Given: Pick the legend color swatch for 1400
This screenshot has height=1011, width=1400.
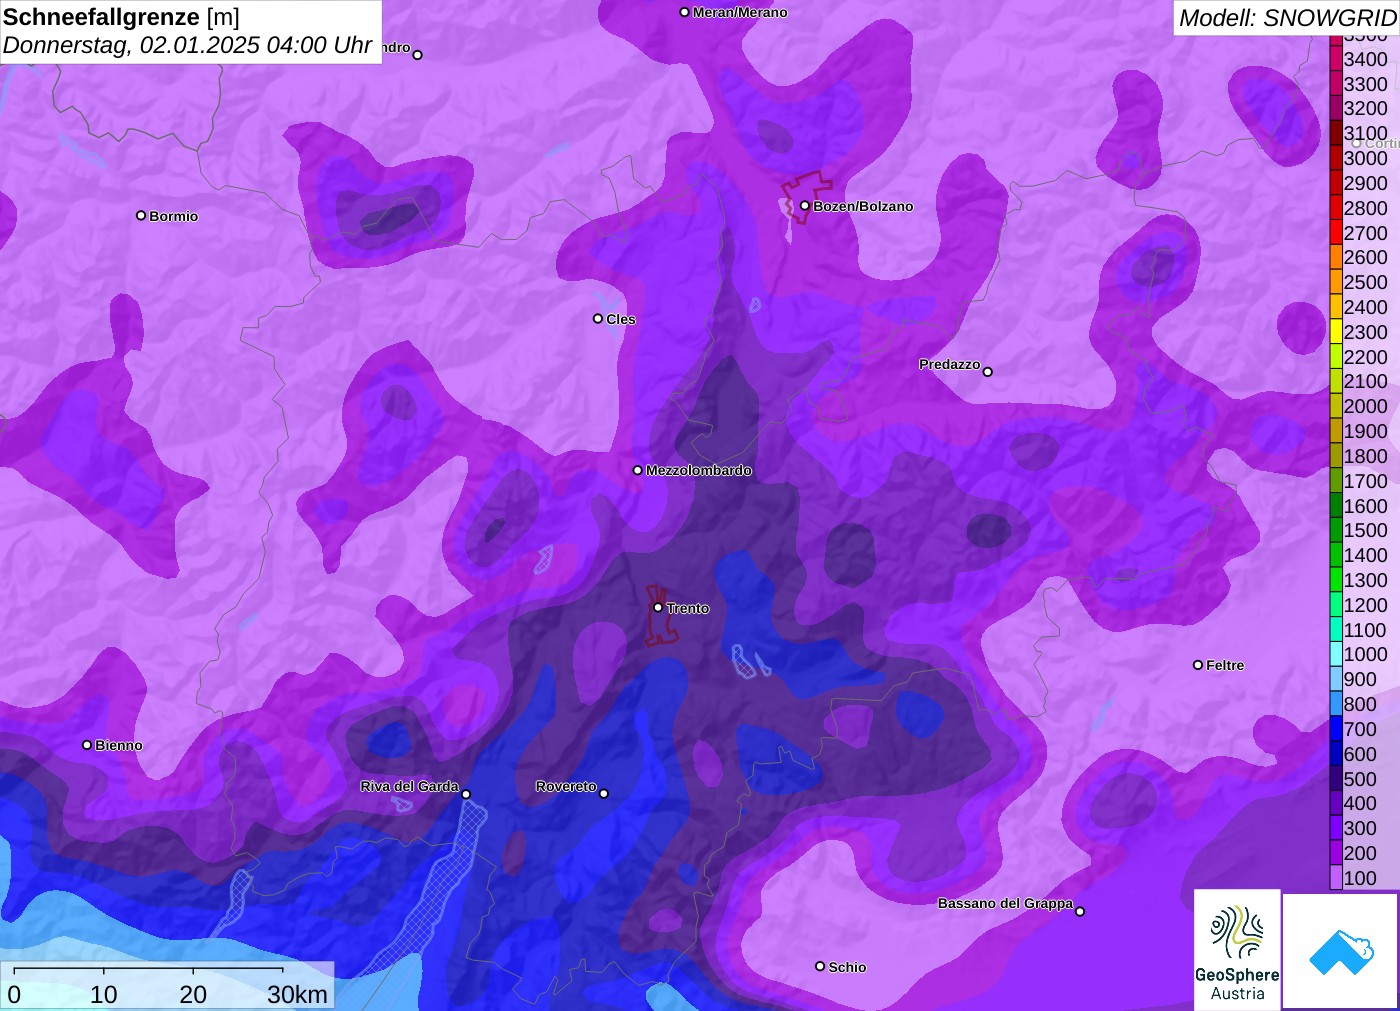Looking at the screenshot, I should (x=1336, y=555).
